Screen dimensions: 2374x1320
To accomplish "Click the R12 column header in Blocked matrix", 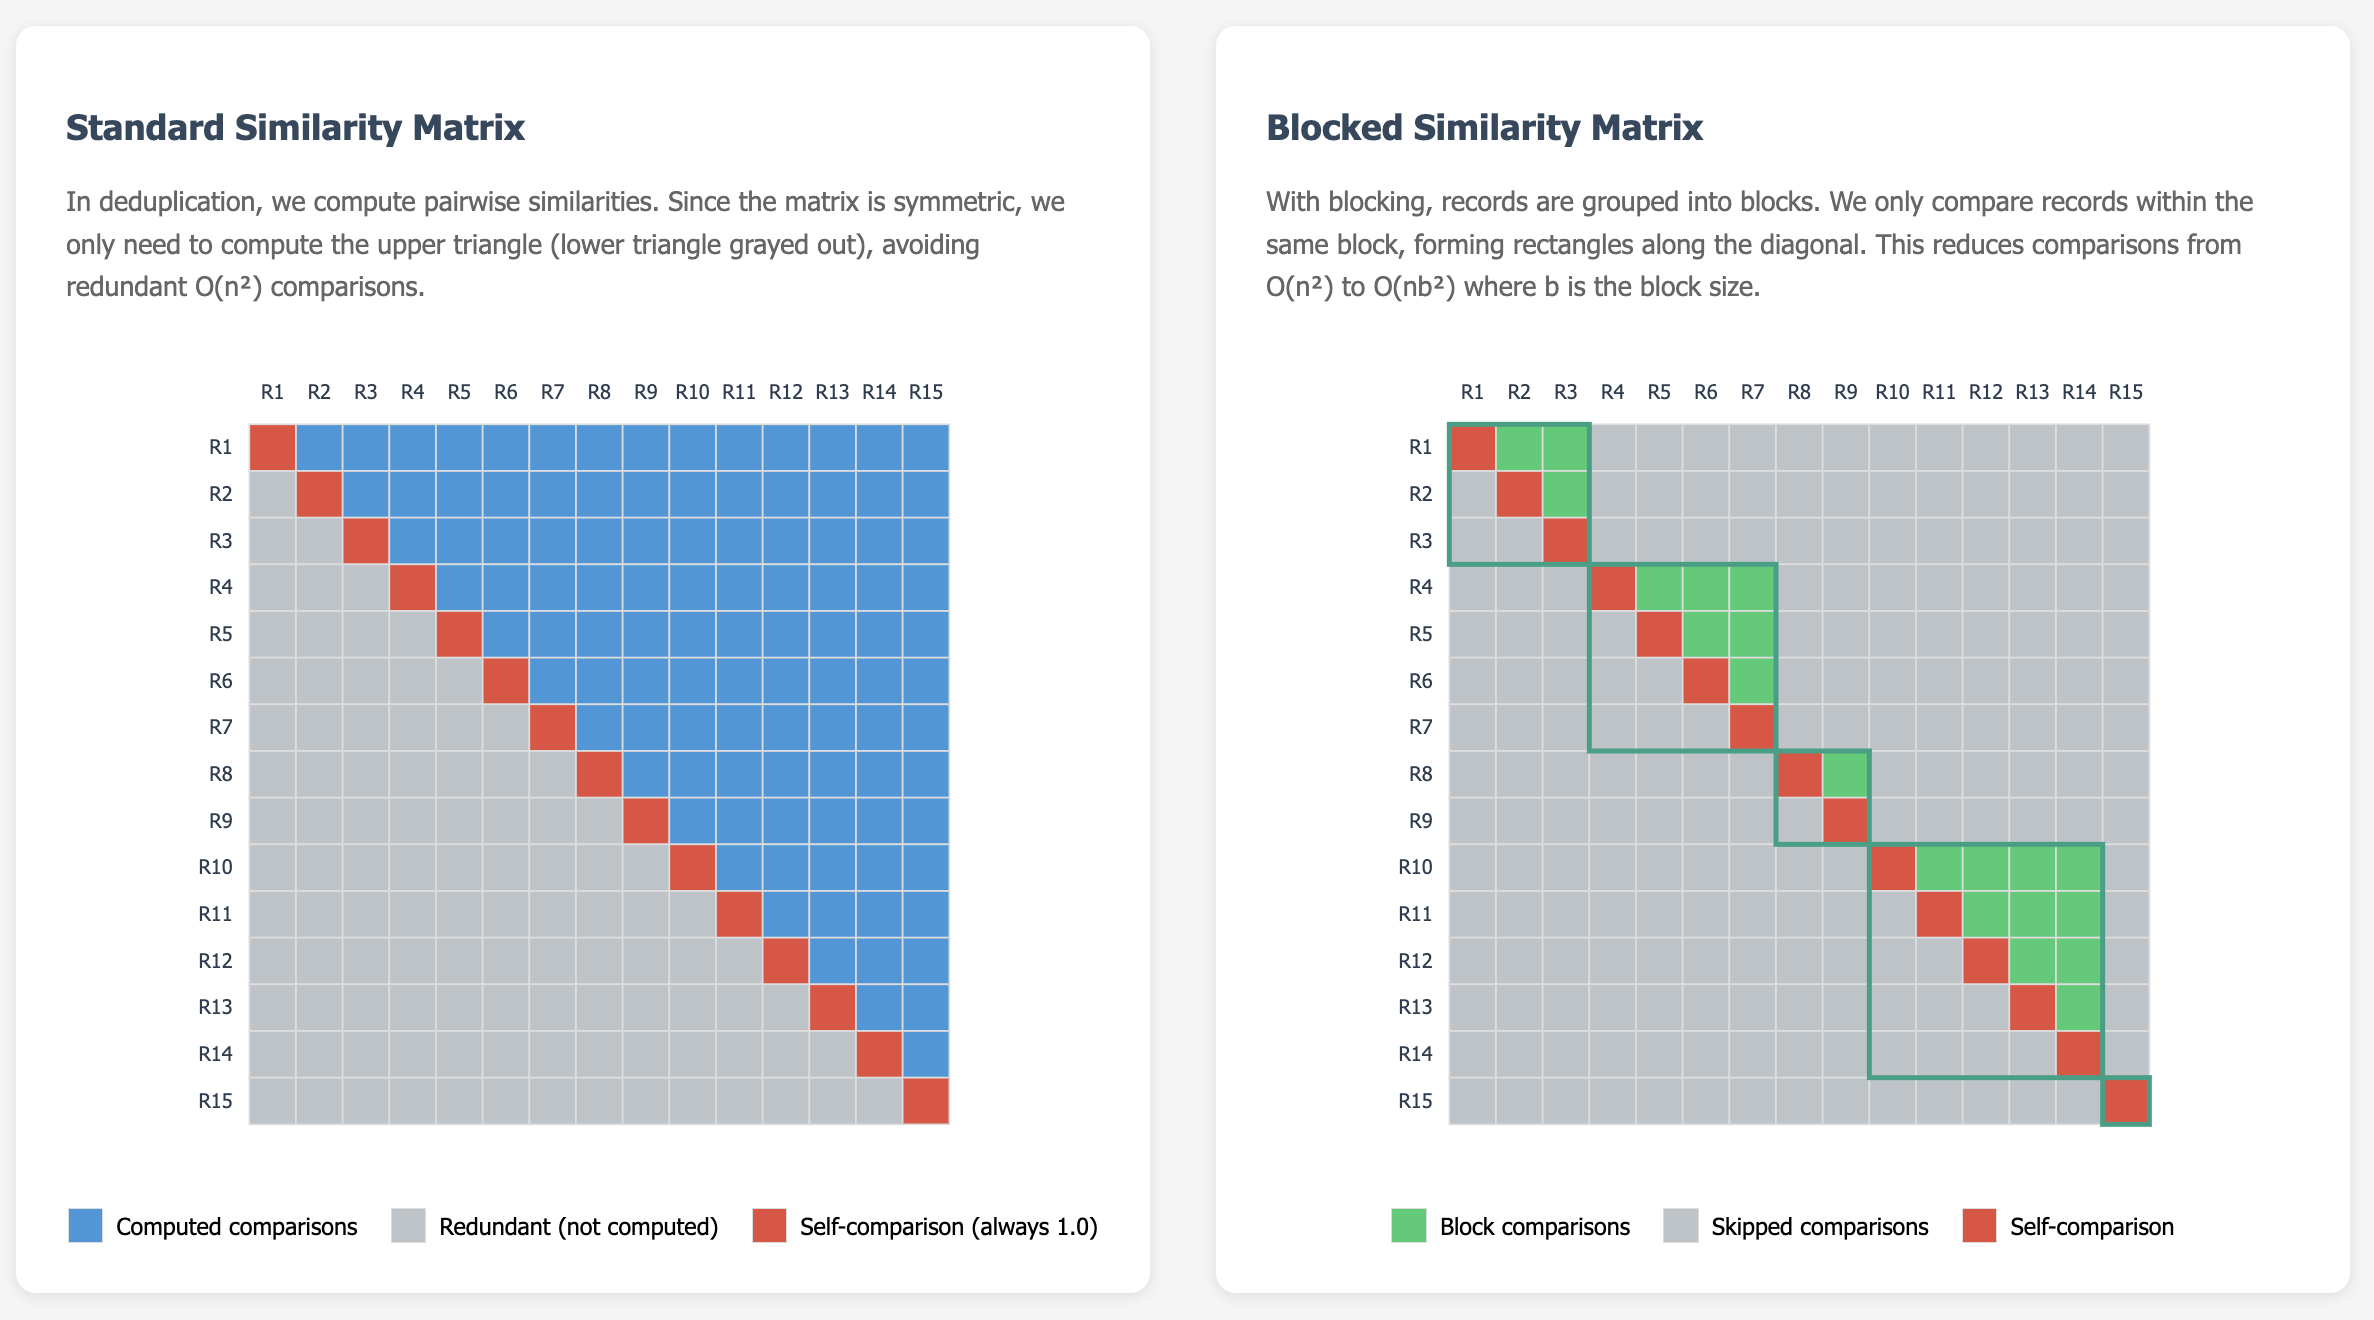I will (1985, 392).
